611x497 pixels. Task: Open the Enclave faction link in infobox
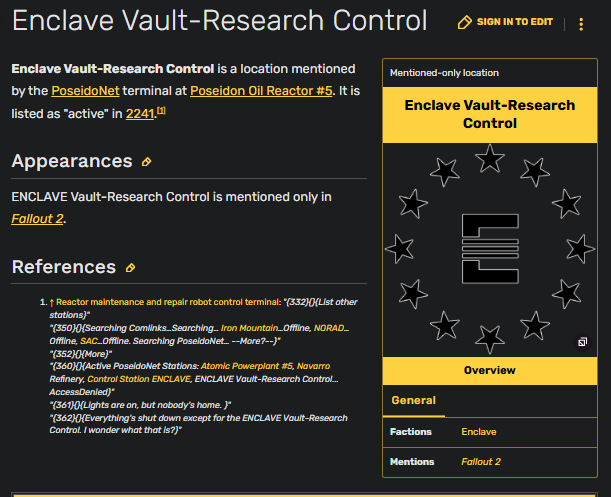(x=479, y=432)
